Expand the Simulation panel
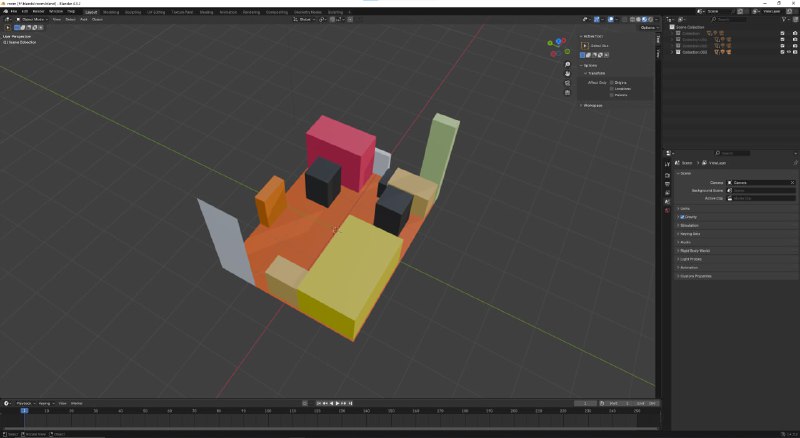This screenshot has height=438, width=800. tap(689, 225)
